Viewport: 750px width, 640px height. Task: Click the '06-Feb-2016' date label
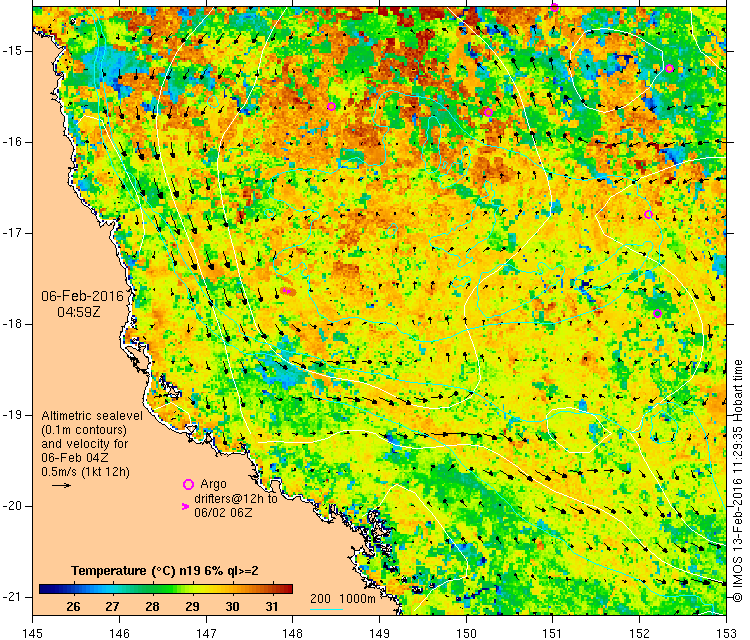[x=82, y=296]
